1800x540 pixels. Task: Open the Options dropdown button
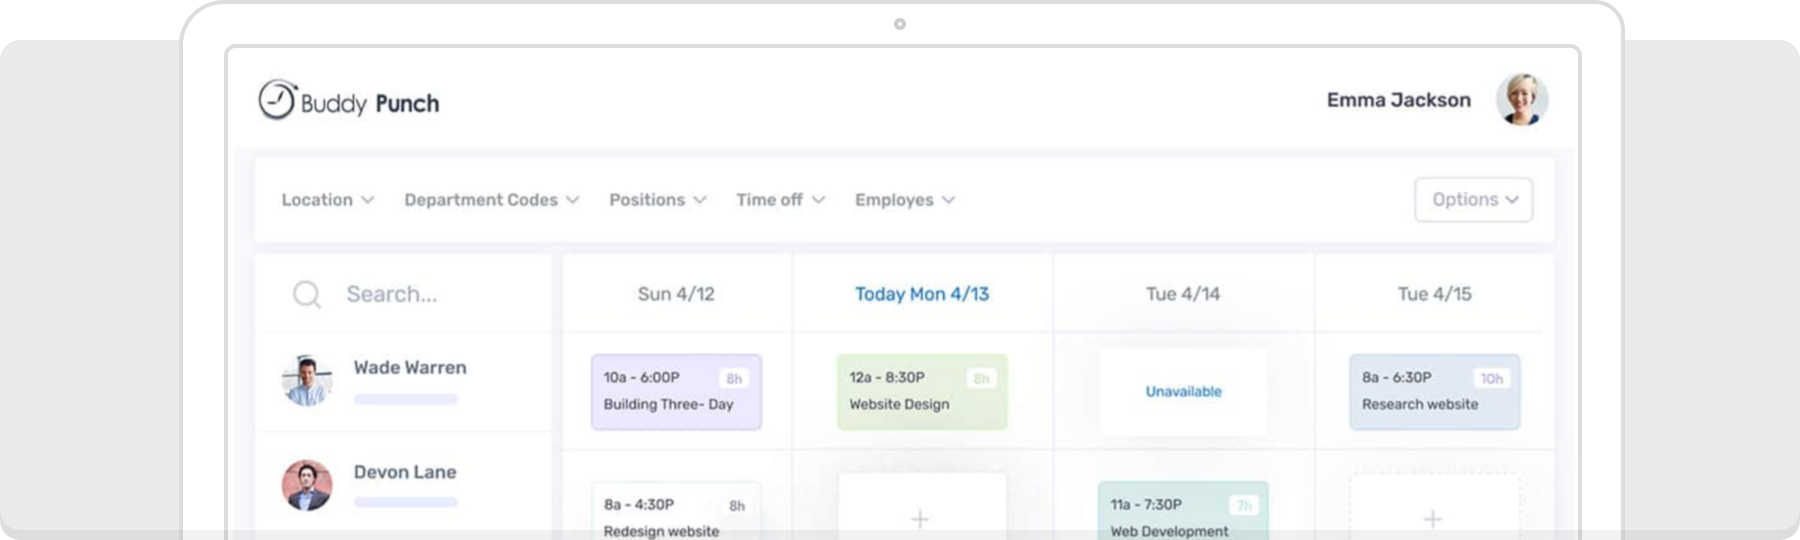pos(1474,200)
